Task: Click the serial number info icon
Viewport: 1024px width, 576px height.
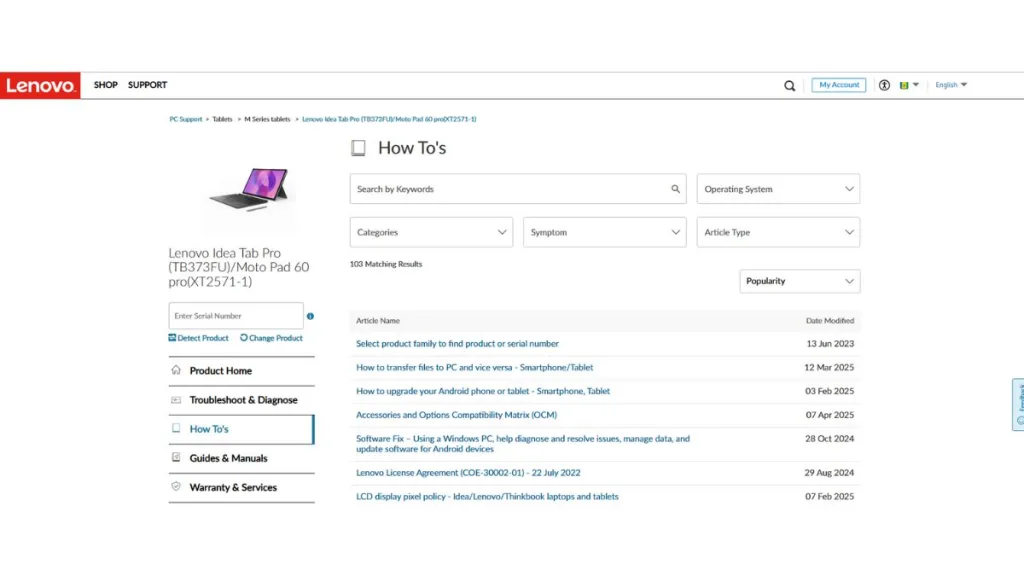Action: click(310, 316)
